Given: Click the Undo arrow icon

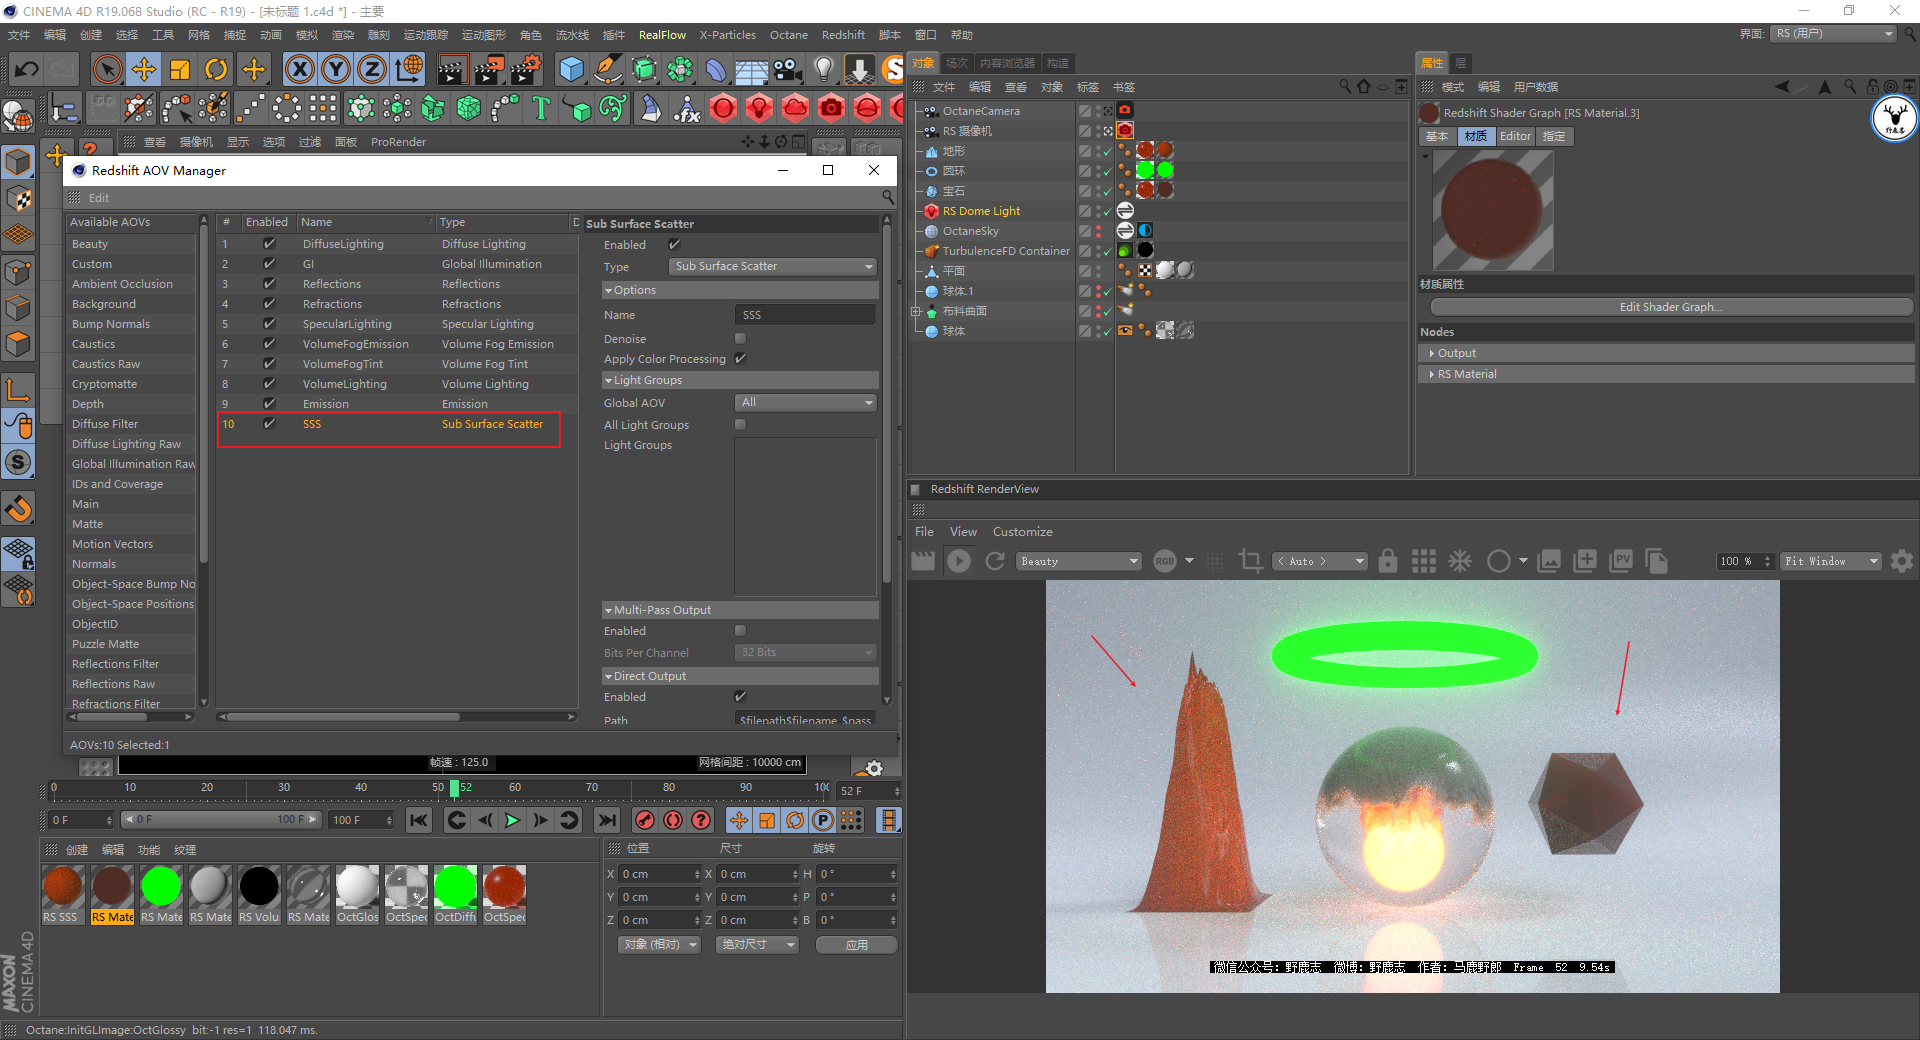Looking at the screenshot, I should [x=27, y=69].
